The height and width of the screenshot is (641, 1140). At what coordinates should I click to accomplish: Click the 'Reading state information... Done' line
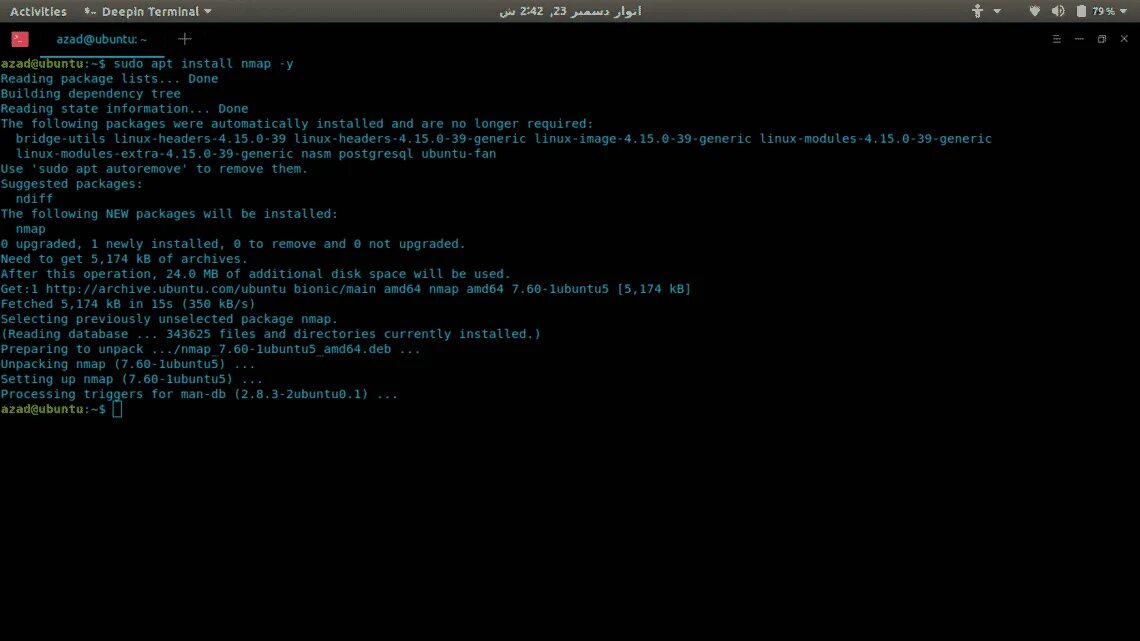pyautogui.click(x=124, y=108)
